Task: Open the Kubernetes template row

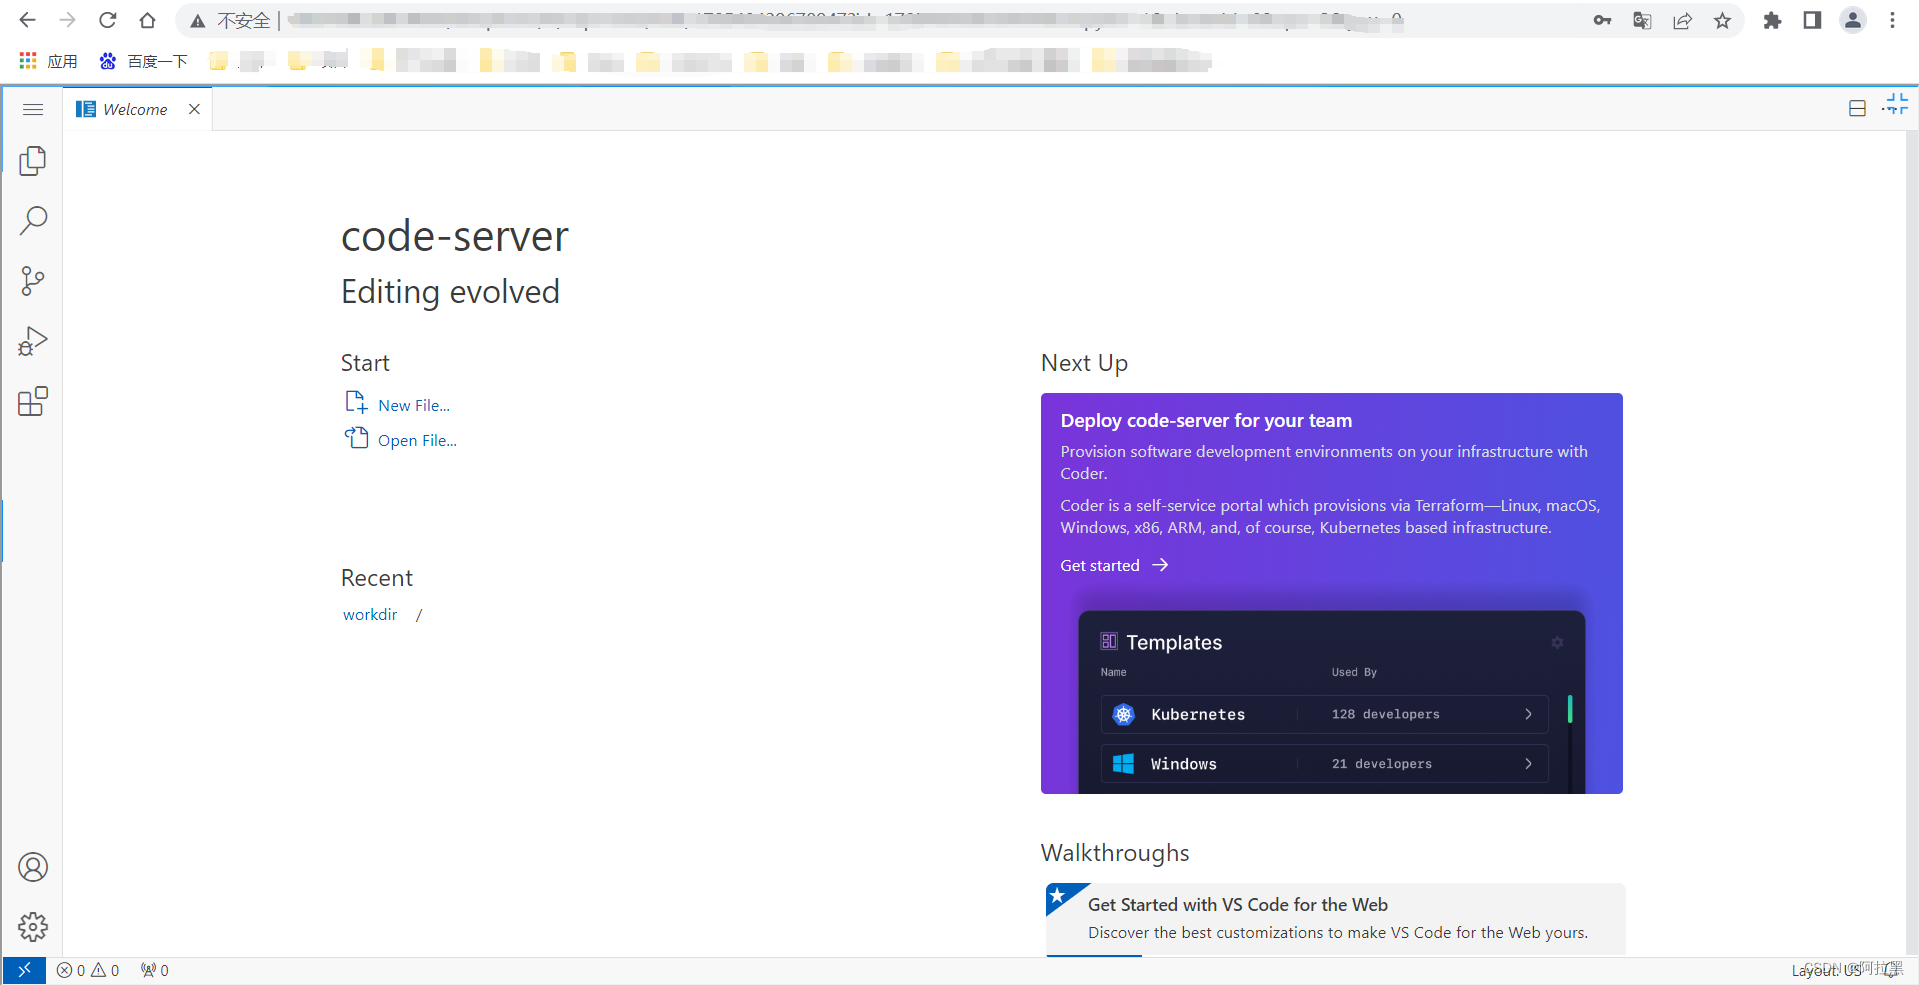Action: coord(1324,714)
